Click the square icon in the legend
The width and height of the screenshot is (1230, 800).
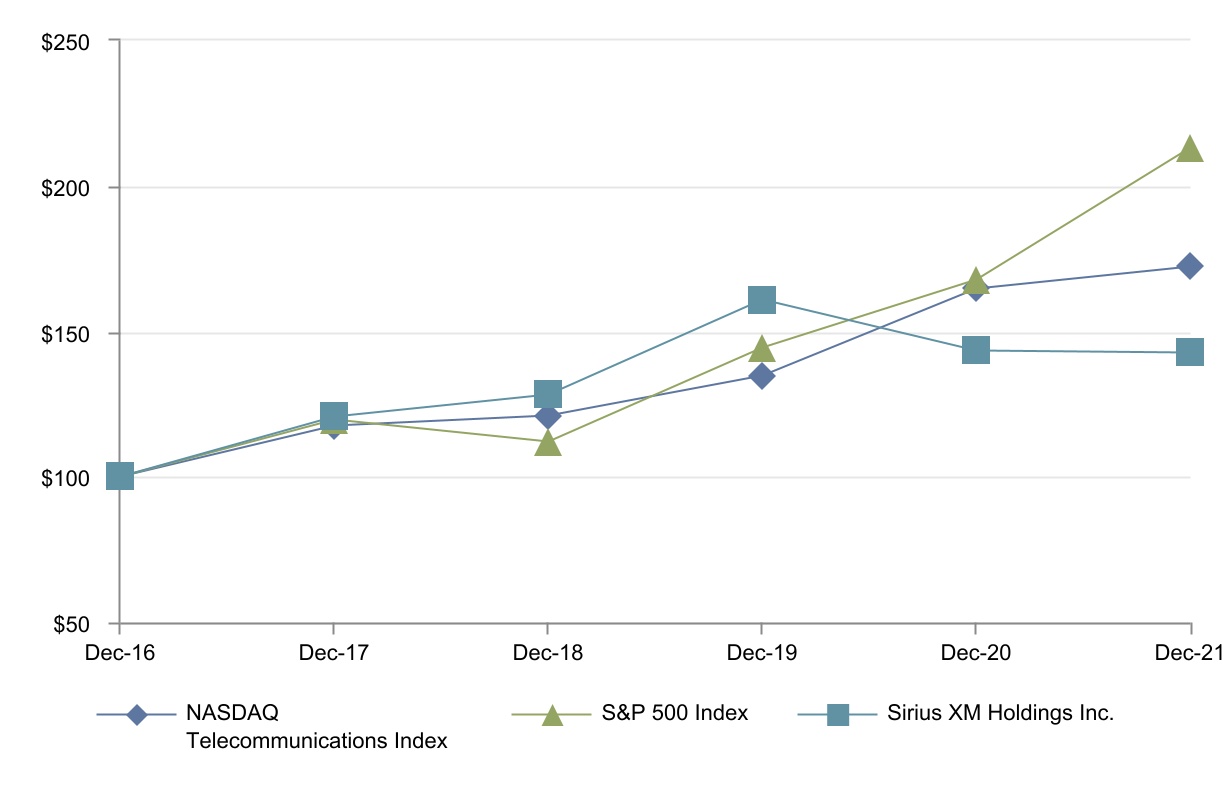click(838, 715)
